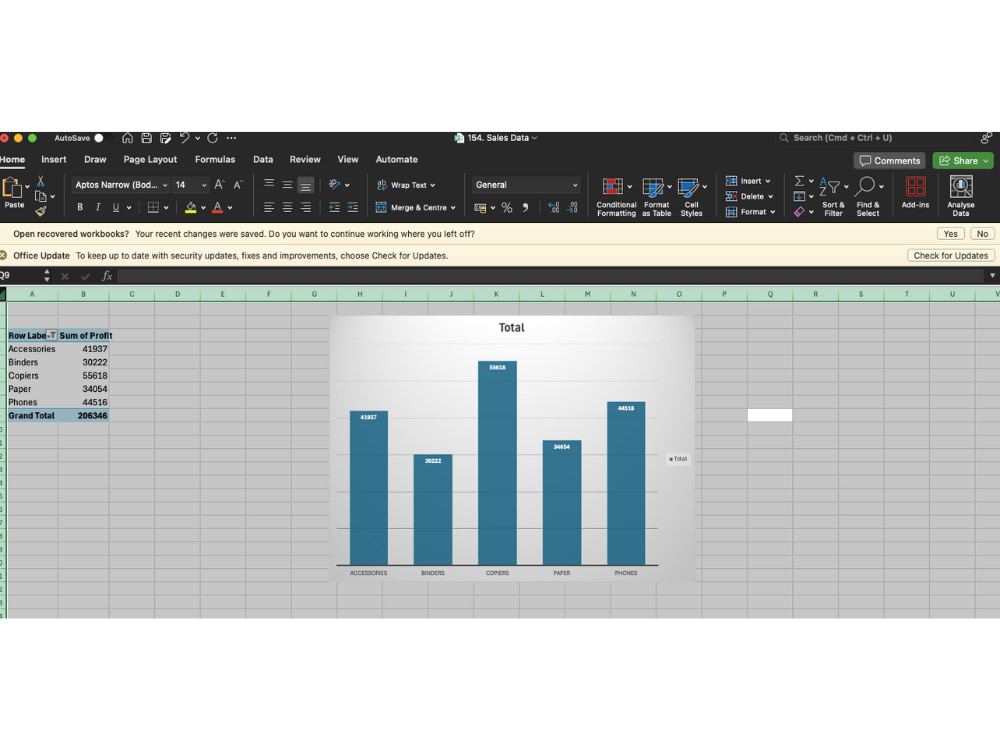
Task: Switch to the Draw tab
Action: pos(95,159)
